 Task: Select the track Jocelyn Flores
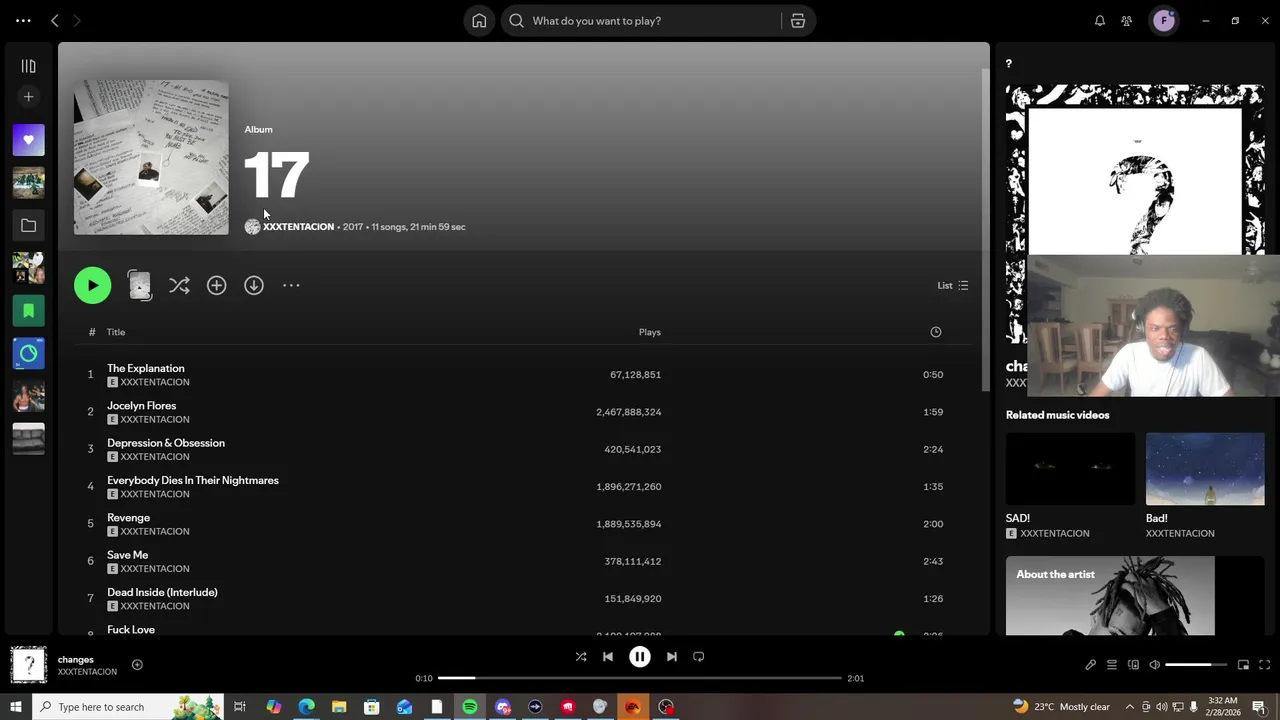tap(142, 405)
